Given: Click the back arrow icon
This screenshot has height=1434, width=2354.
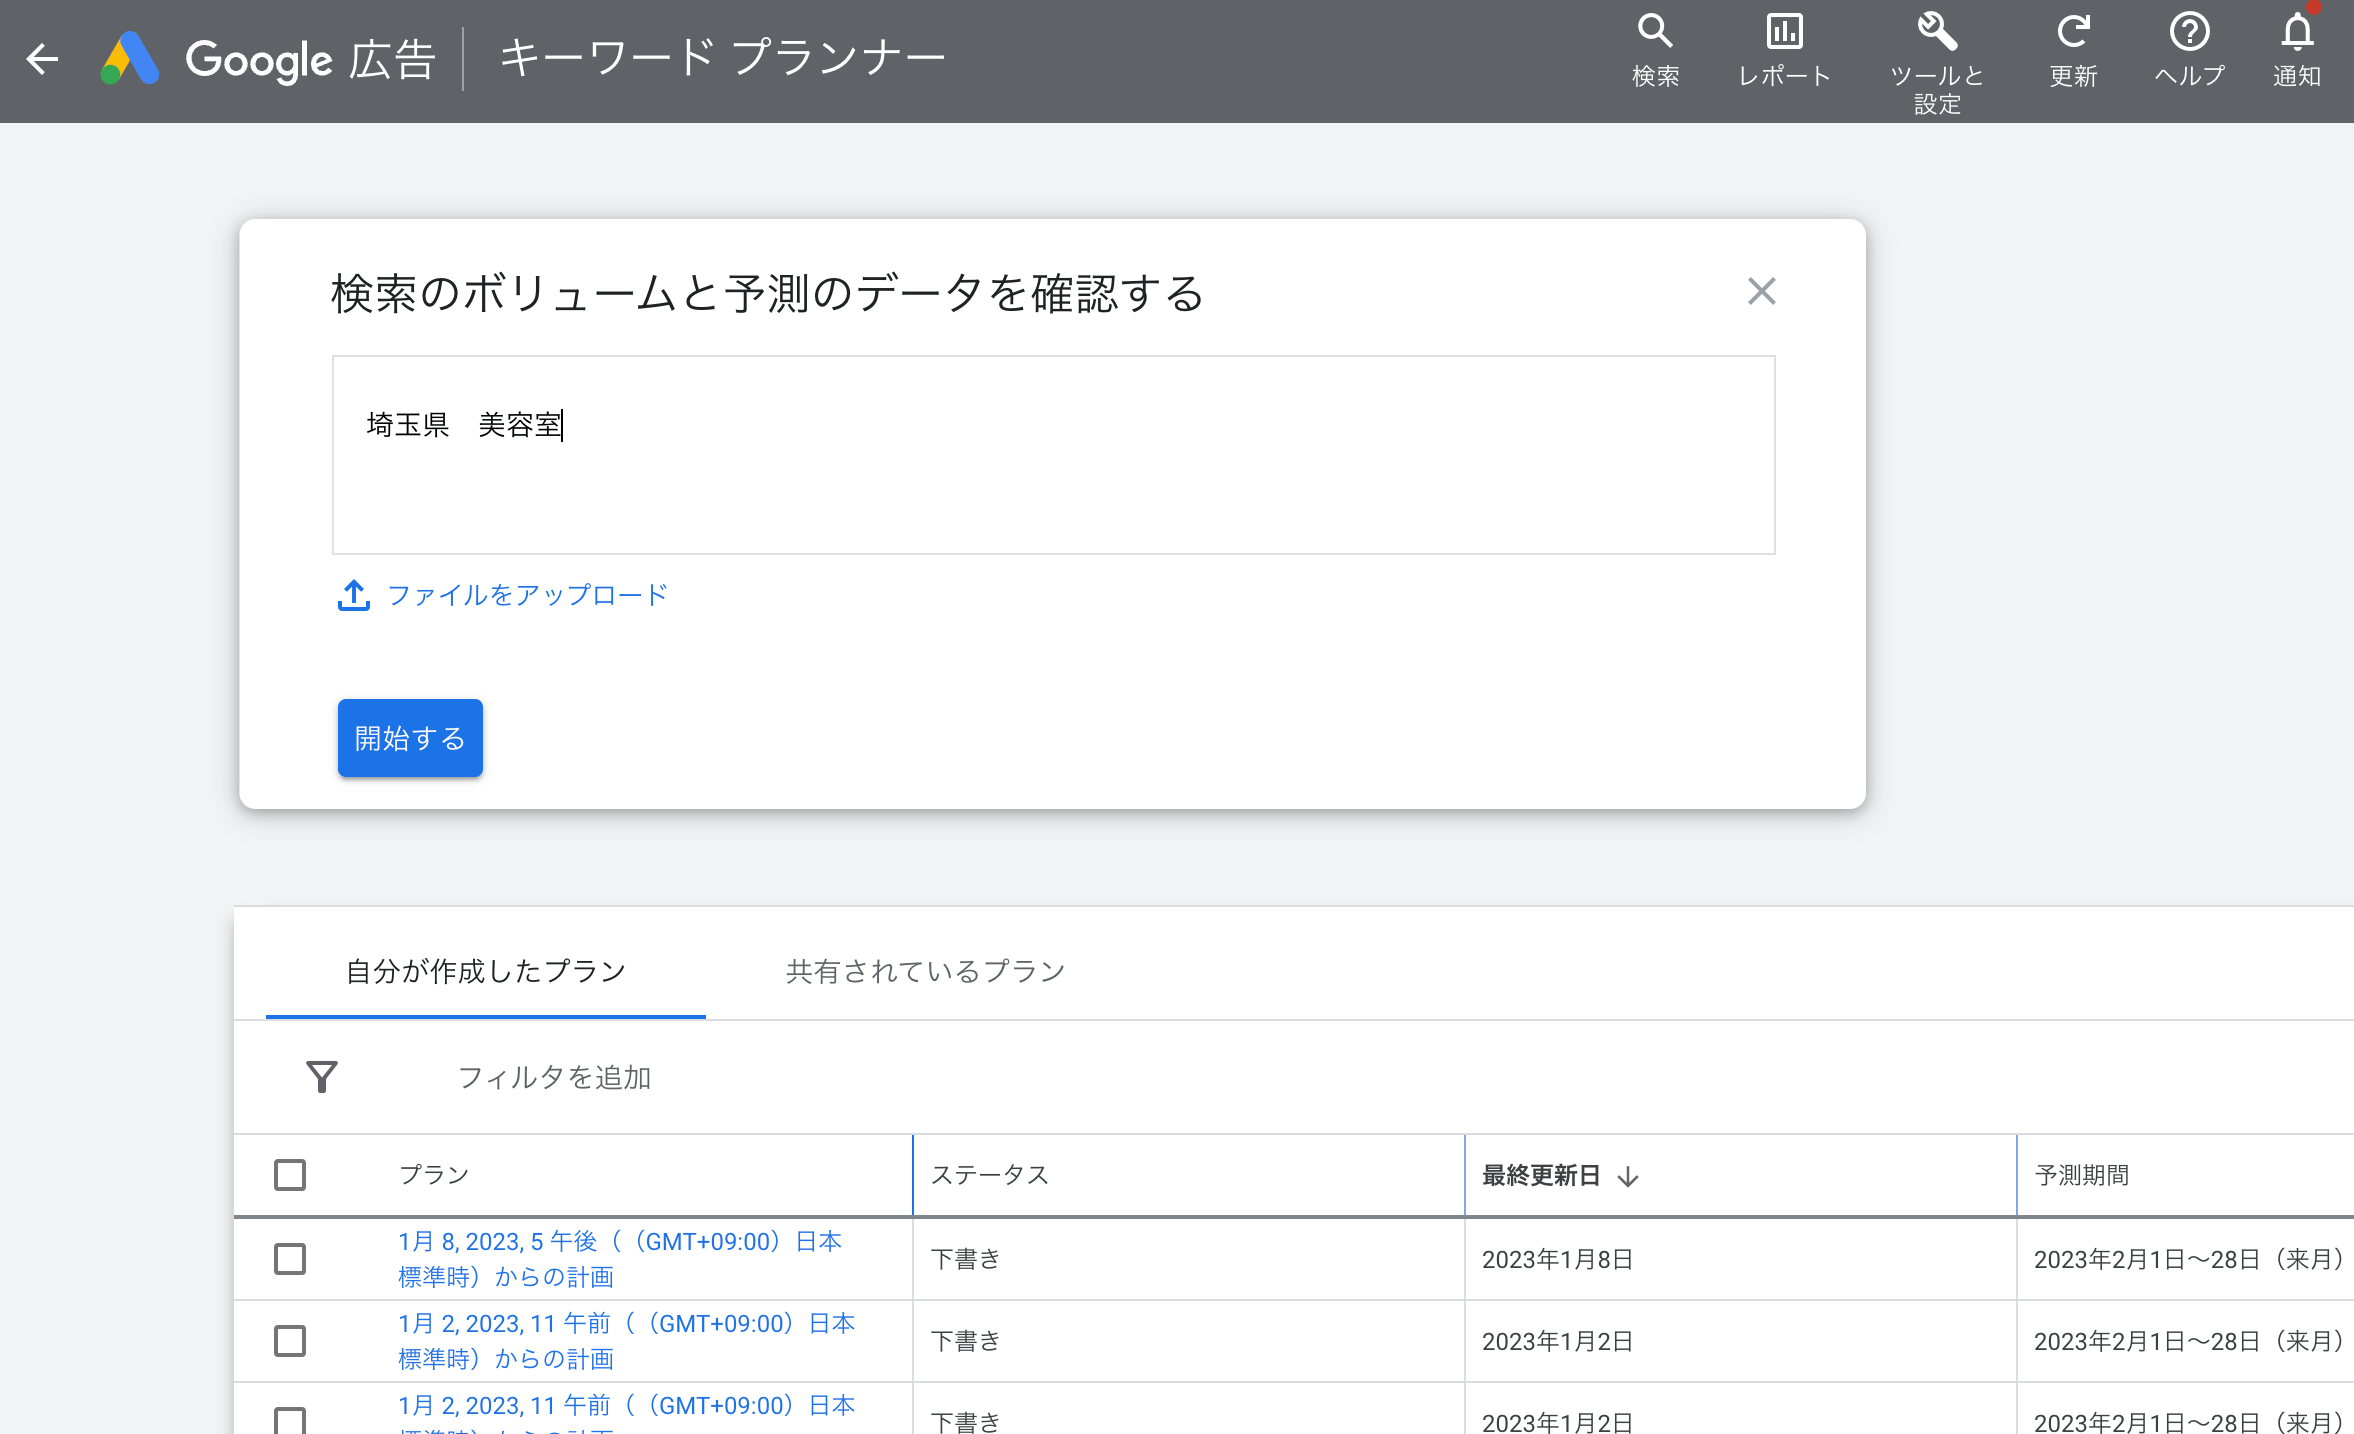Looking at the screenshot, I should tap(42, 58).
